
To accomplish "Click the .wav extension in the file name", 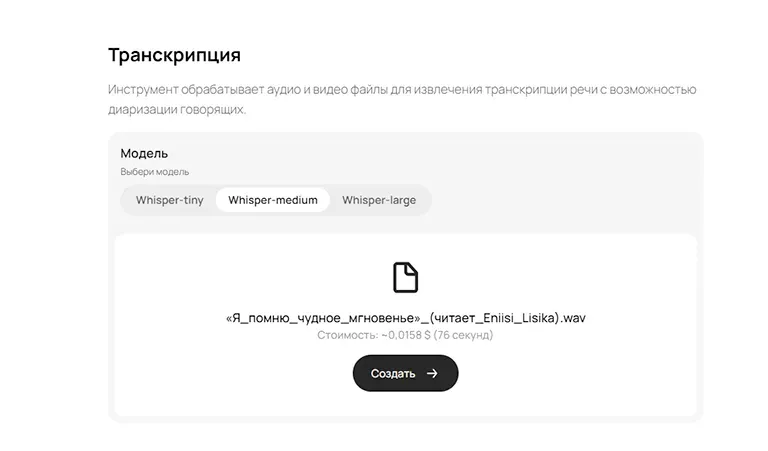I will (x=573, y=318).
